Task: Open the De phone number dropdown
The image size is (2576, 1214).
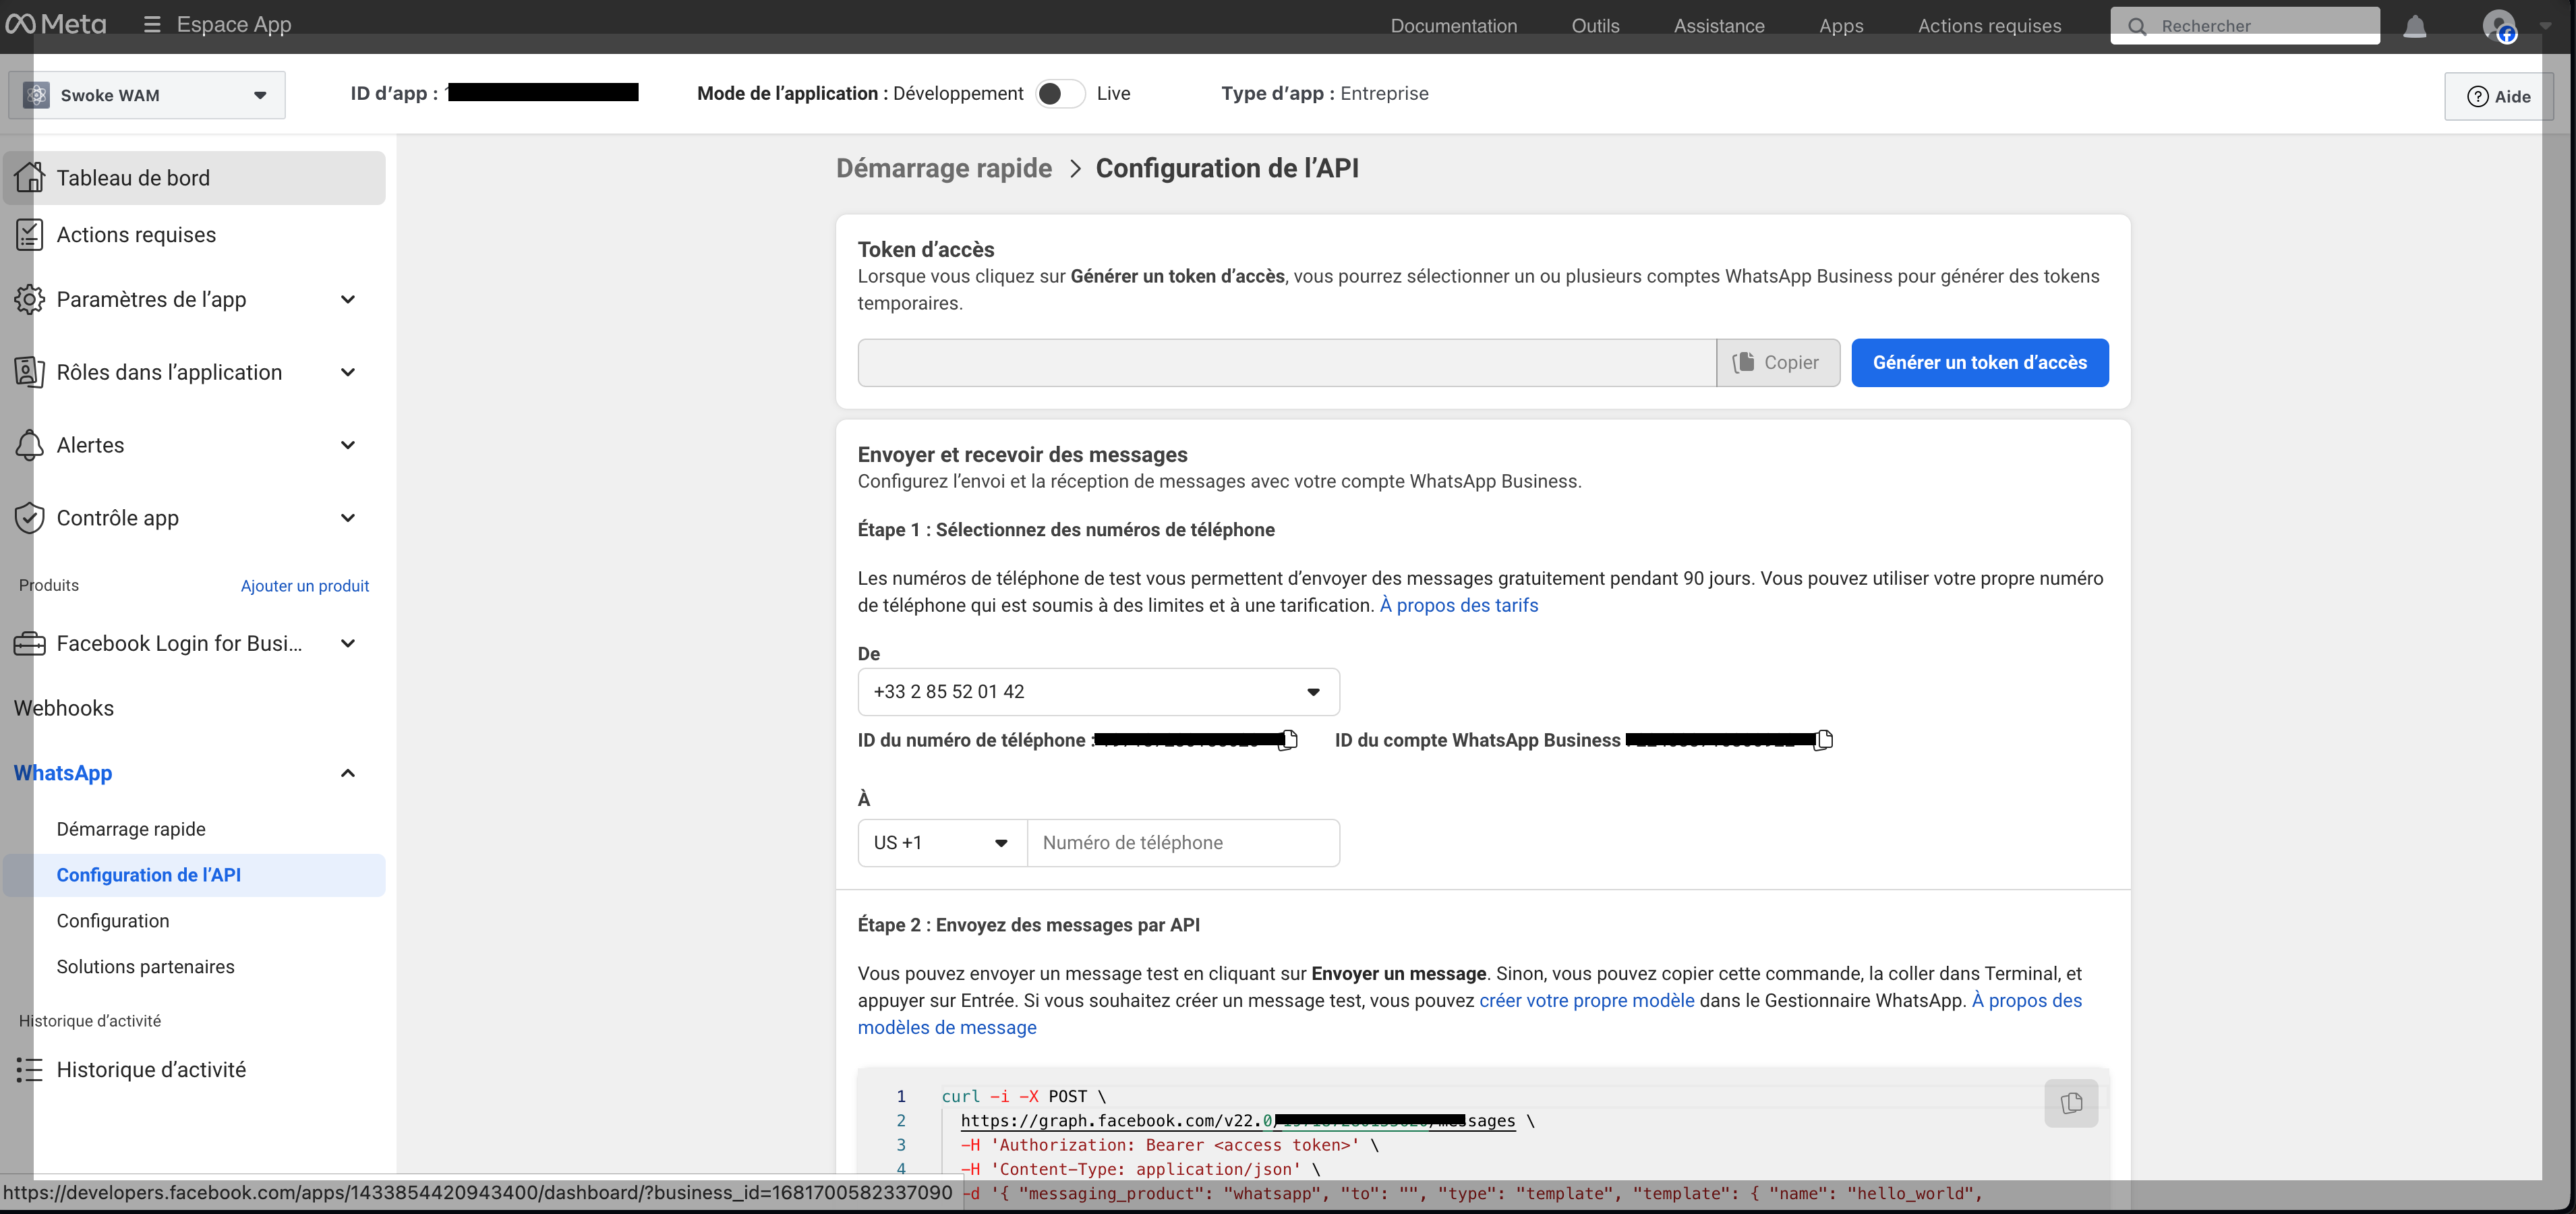Action: [1098, 692]
